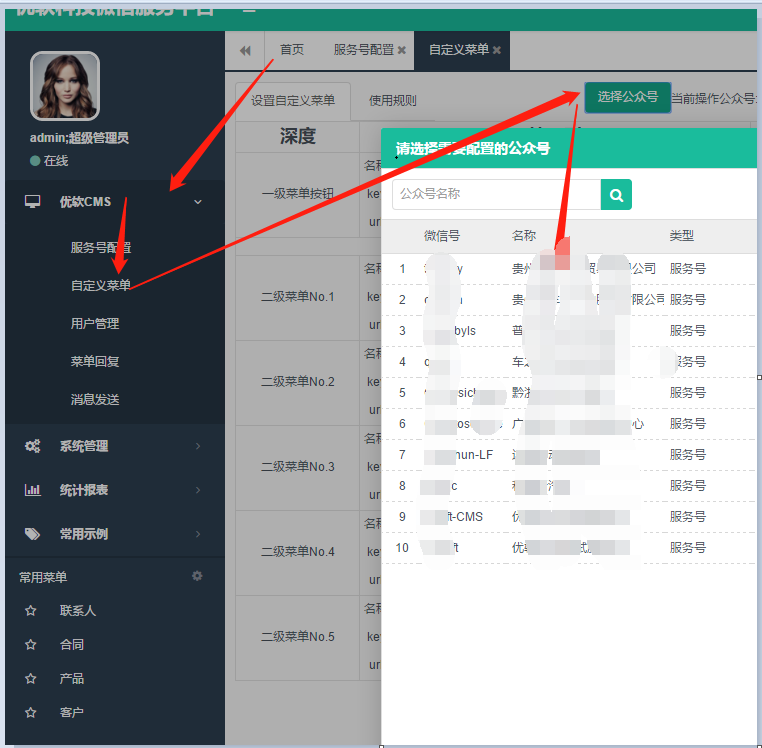Click the double-left arrow tab scroll icon
This screenshot has width=762, height=748.
(245, 51)
